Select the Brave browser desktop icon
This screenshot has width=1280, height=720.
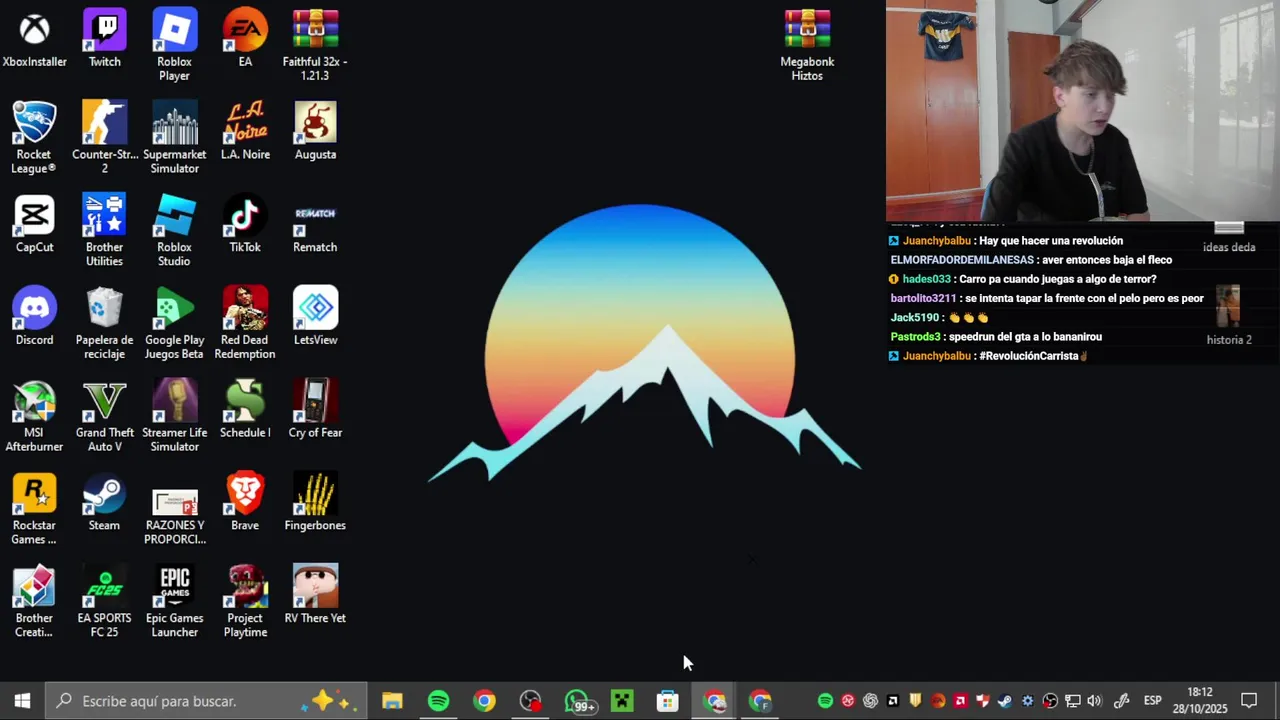(245, 503)
